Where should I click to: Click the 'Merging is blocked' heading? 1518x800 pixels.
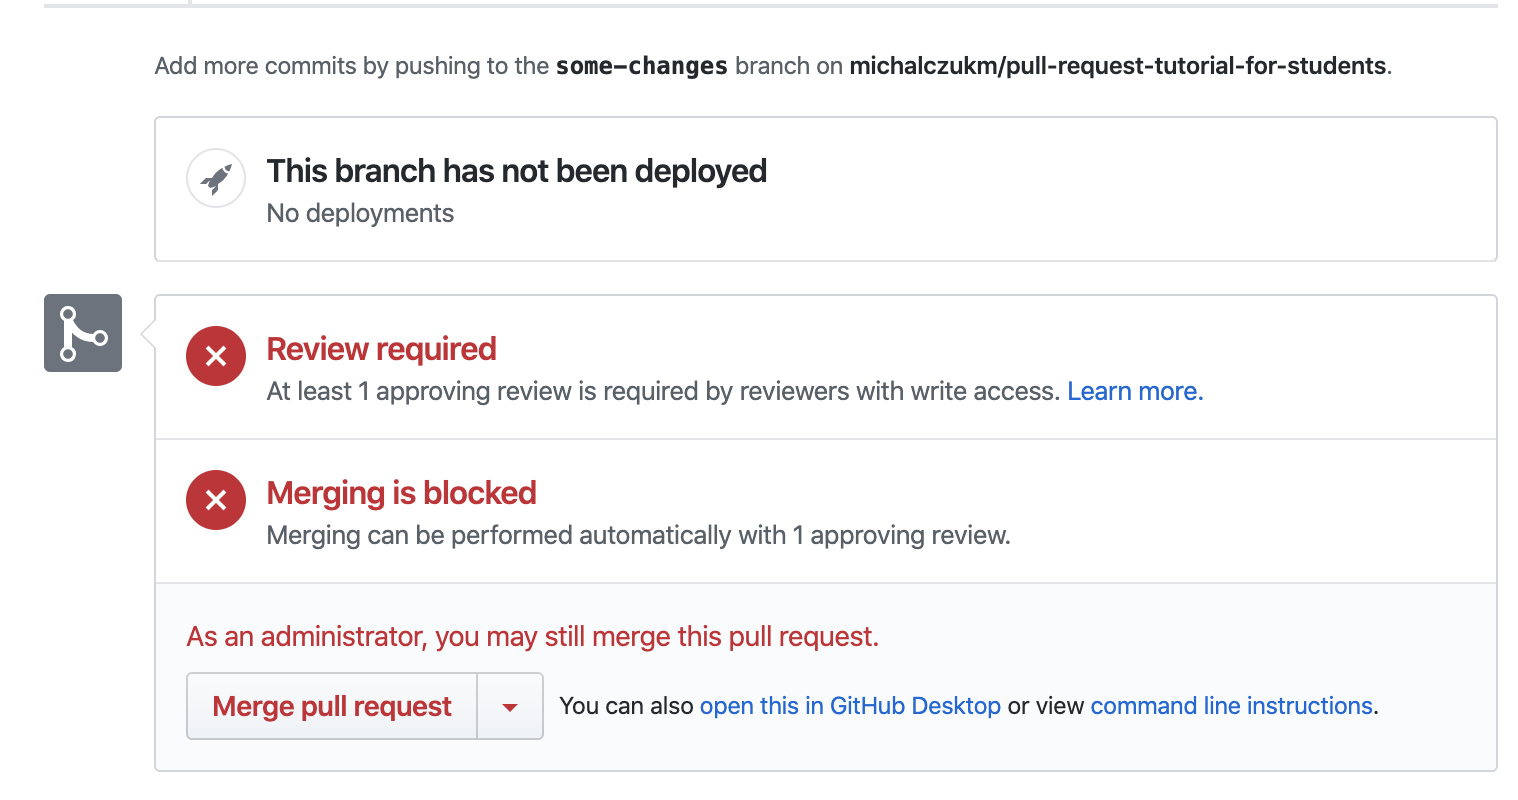click(401, 493)
